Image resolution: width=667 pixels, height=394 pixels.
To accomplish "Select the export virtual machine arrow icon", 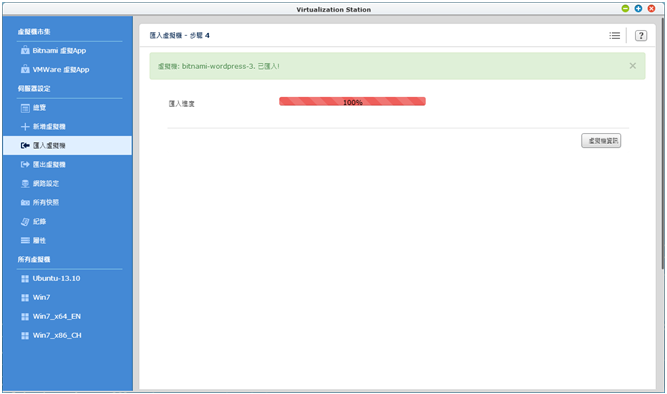I will [x=25, y=165].
